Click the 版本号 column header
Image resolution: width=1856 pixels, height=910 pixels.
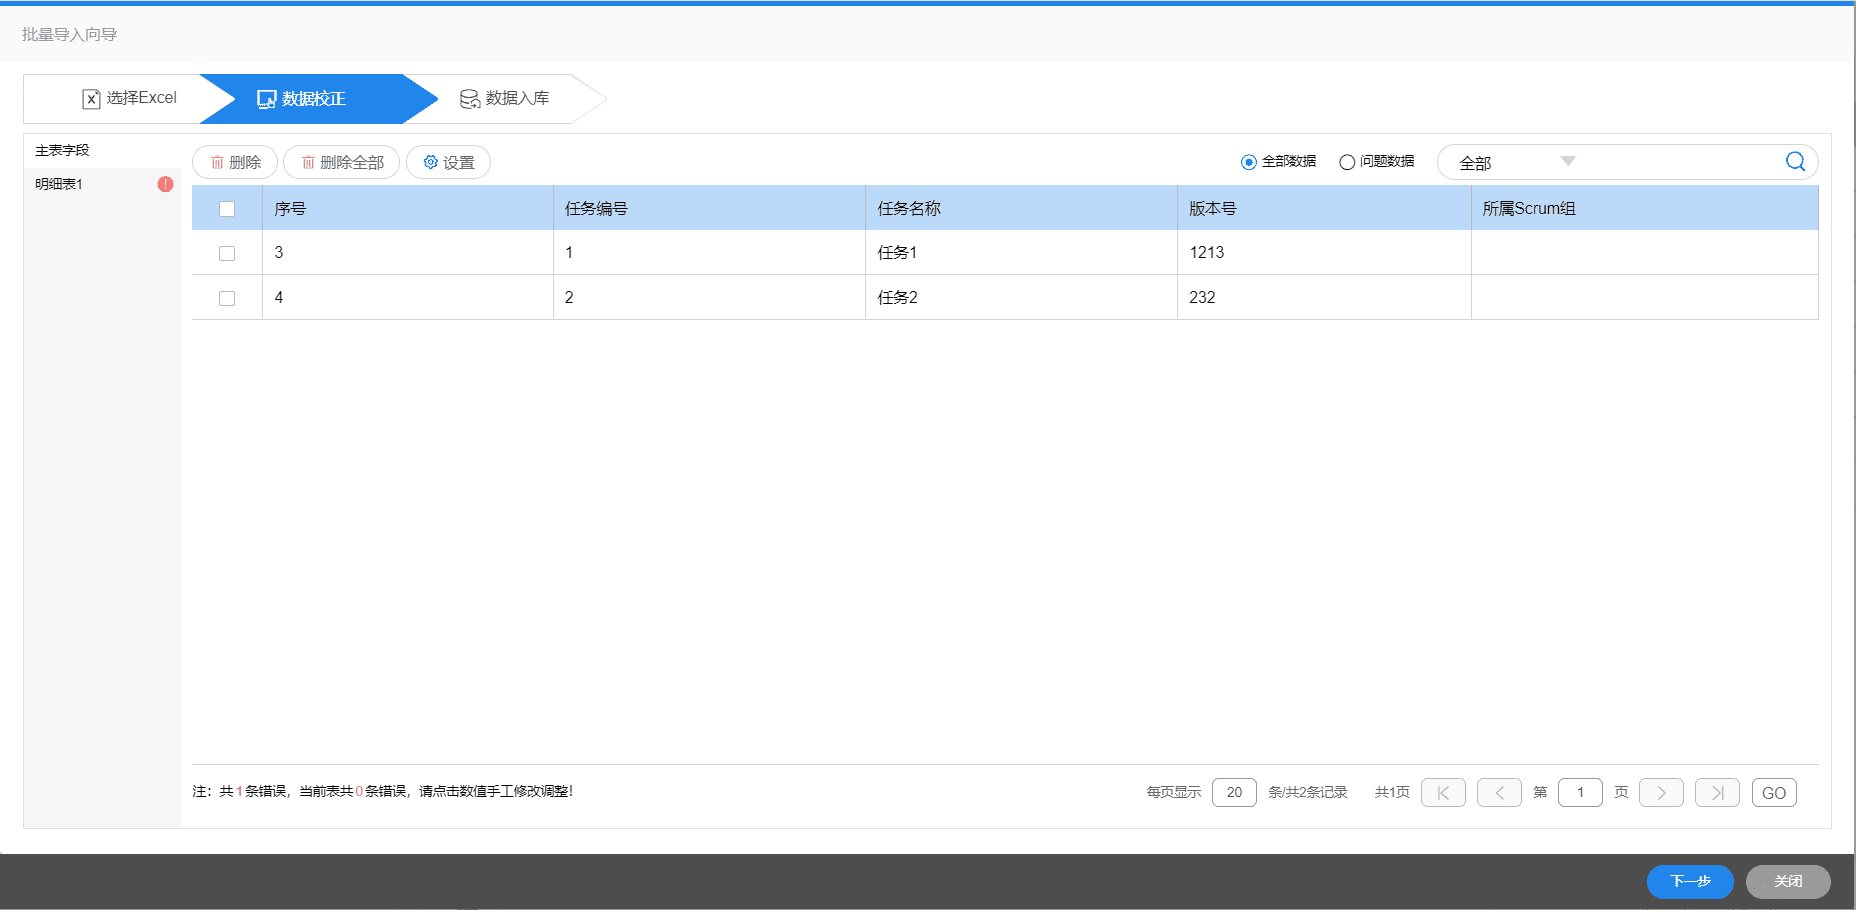(x=1324, y=208)
